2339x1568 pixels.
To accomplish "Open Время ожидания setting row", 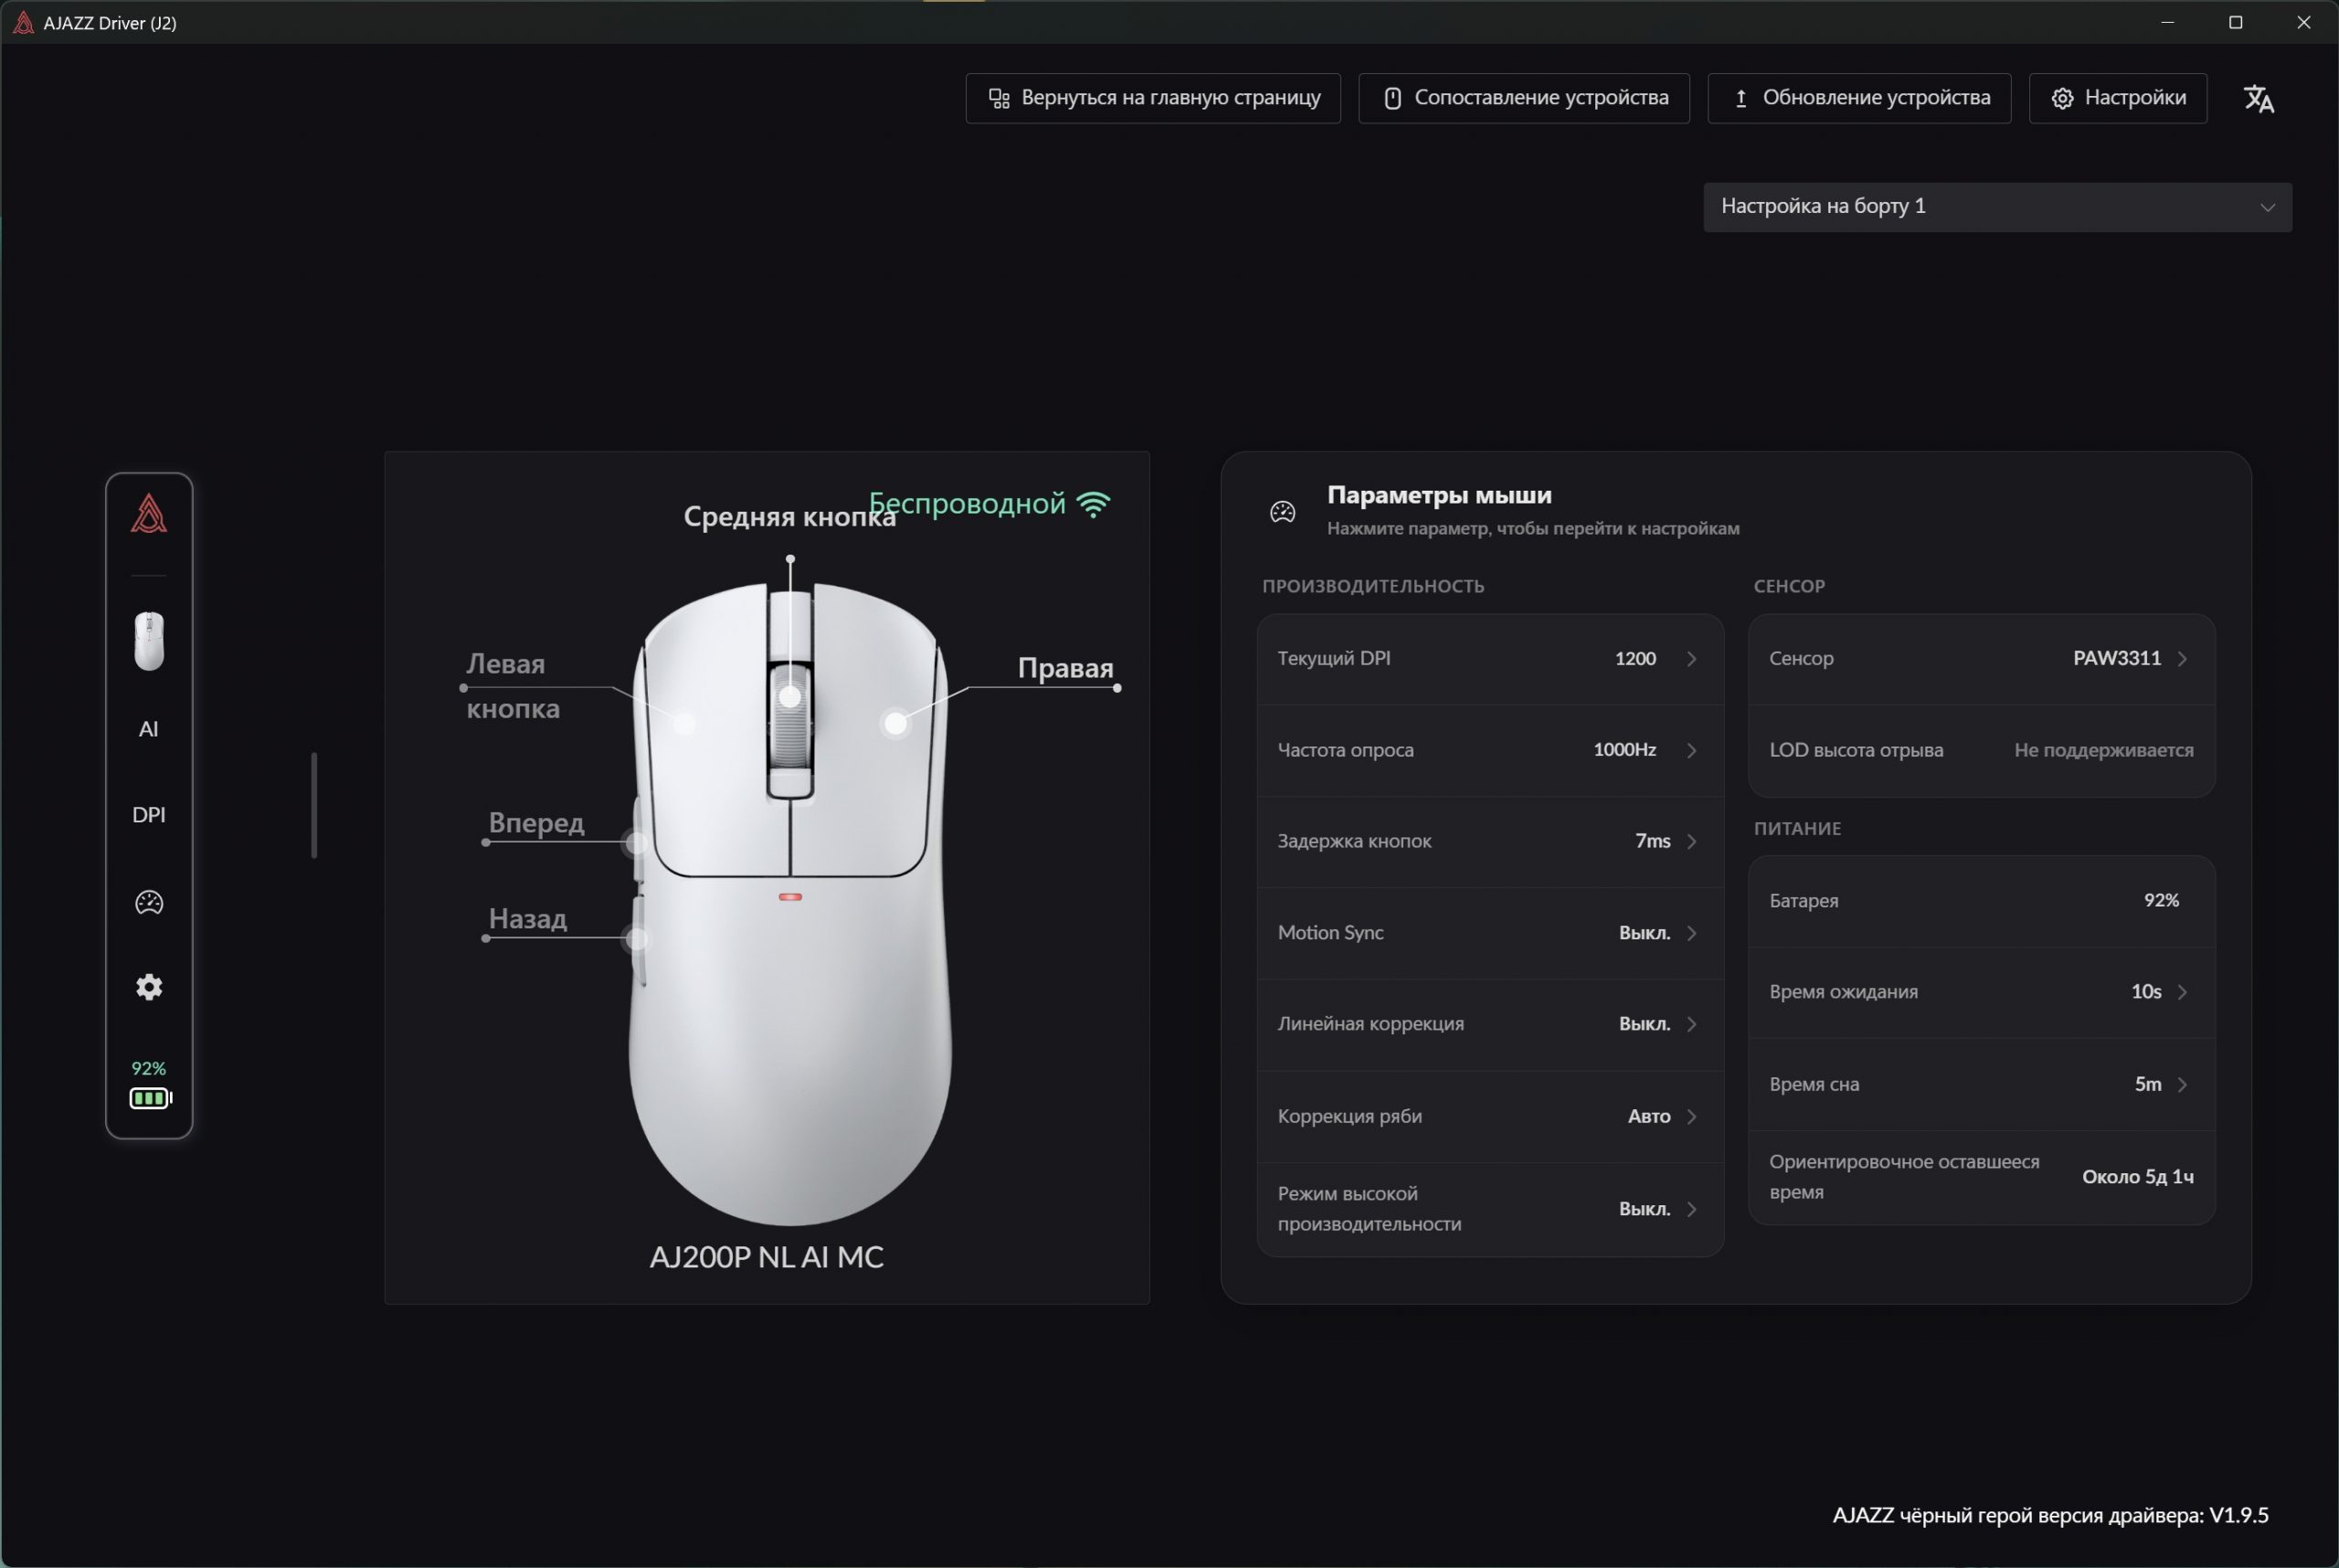I will (x=1982, y=992).
